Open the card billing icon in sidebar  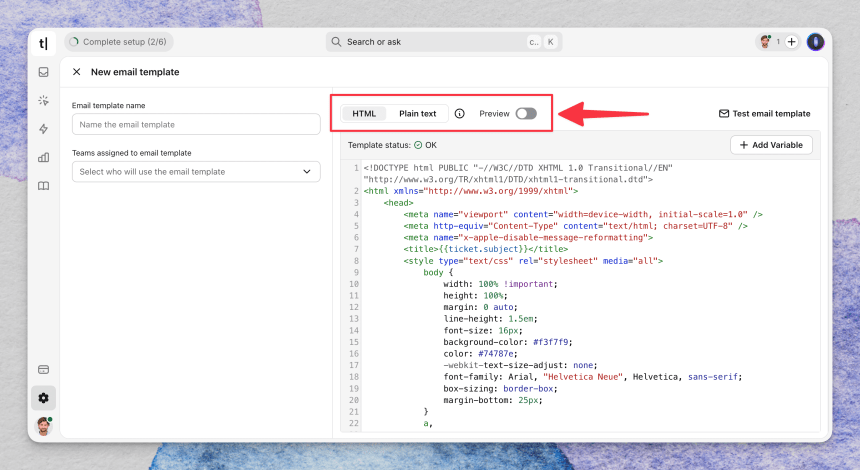(x=43, y=370)
